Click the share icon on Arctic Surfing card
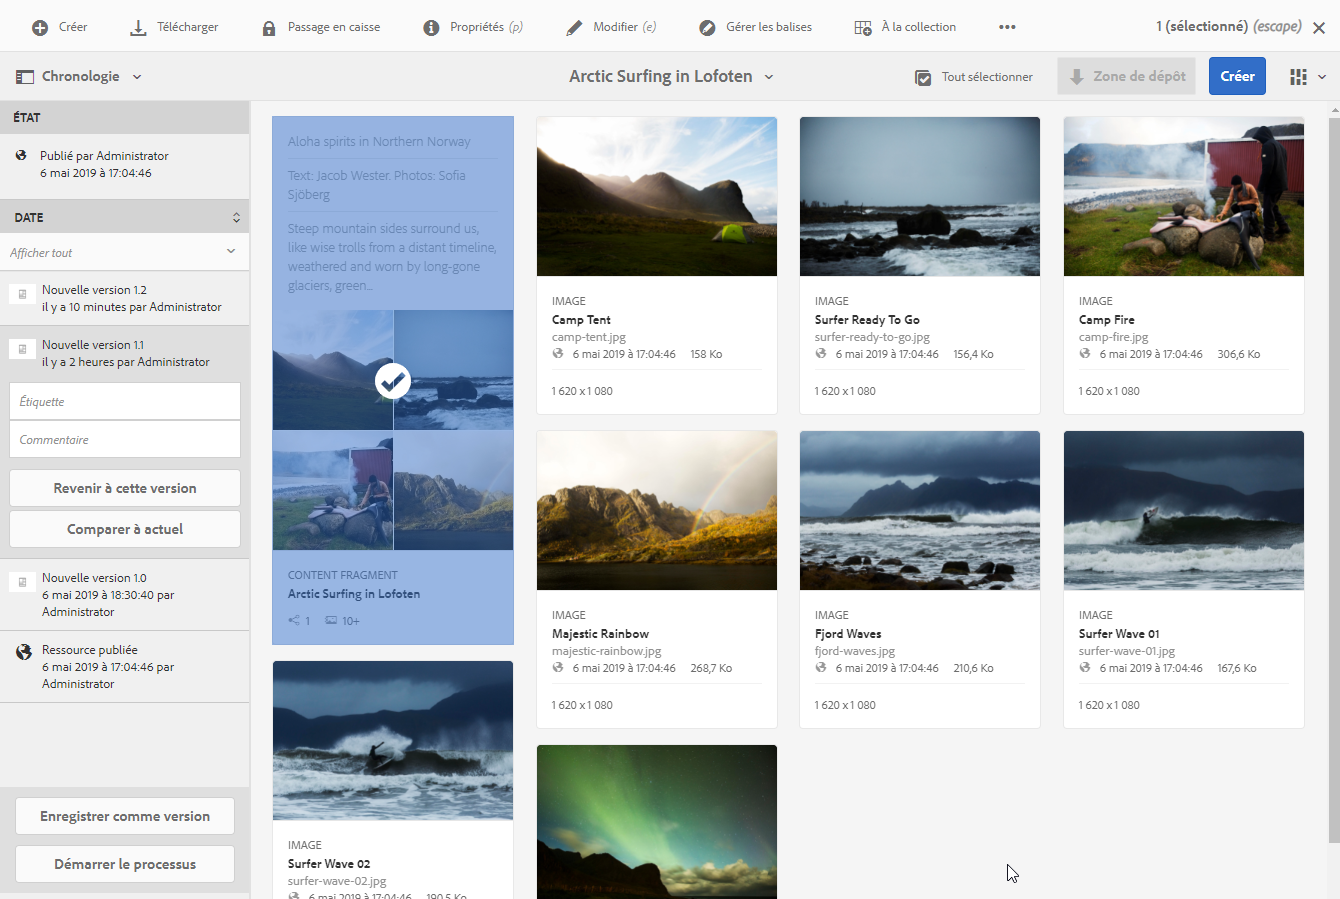Image resolution: width=1340 pixels, height=899 pixels. point(294,621)
